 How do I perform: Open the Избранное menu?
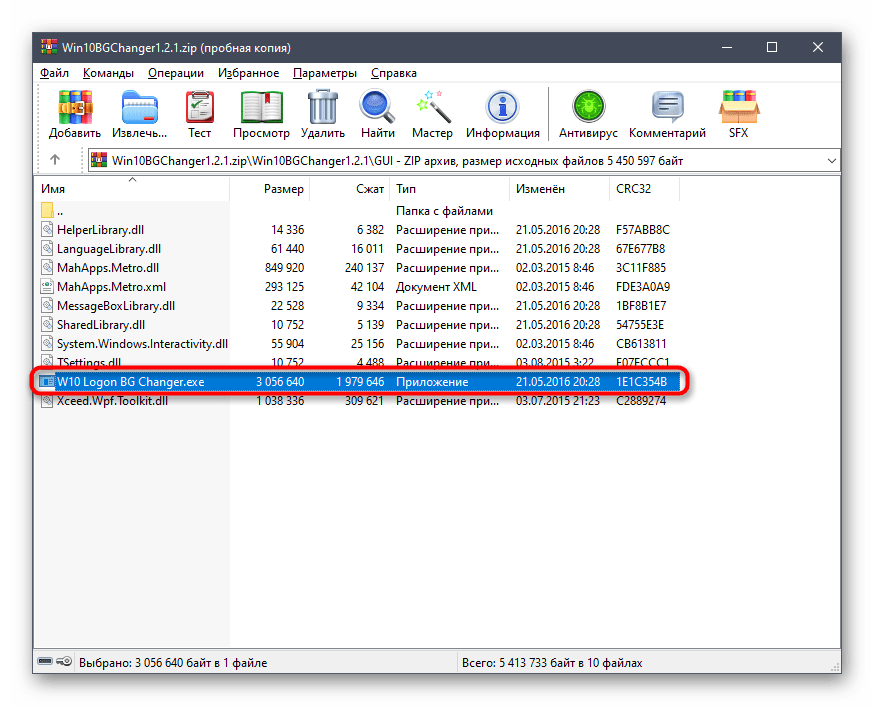pyautogui.click(x=248, y=73)
